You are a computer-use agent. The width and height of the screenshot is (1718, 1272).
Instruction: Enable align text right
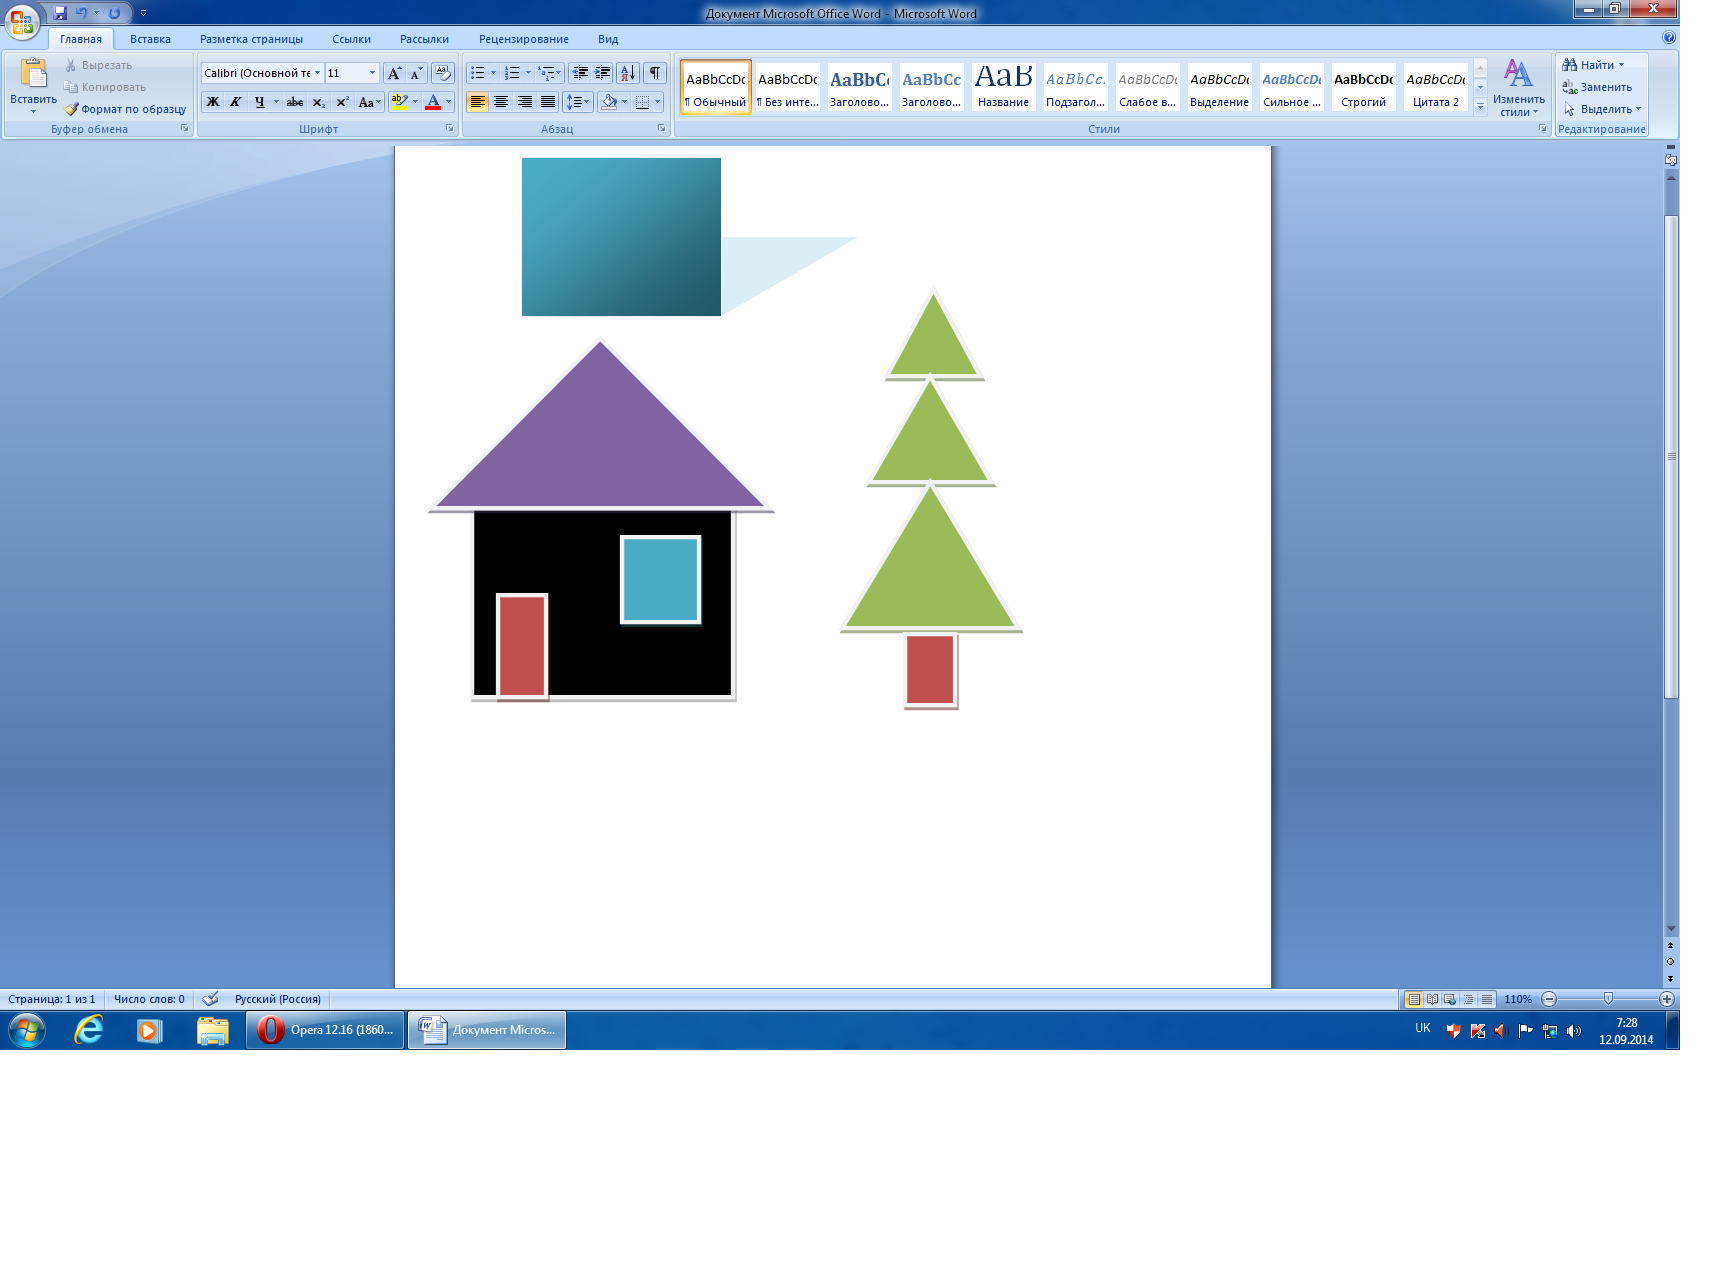tap(524, 102)
